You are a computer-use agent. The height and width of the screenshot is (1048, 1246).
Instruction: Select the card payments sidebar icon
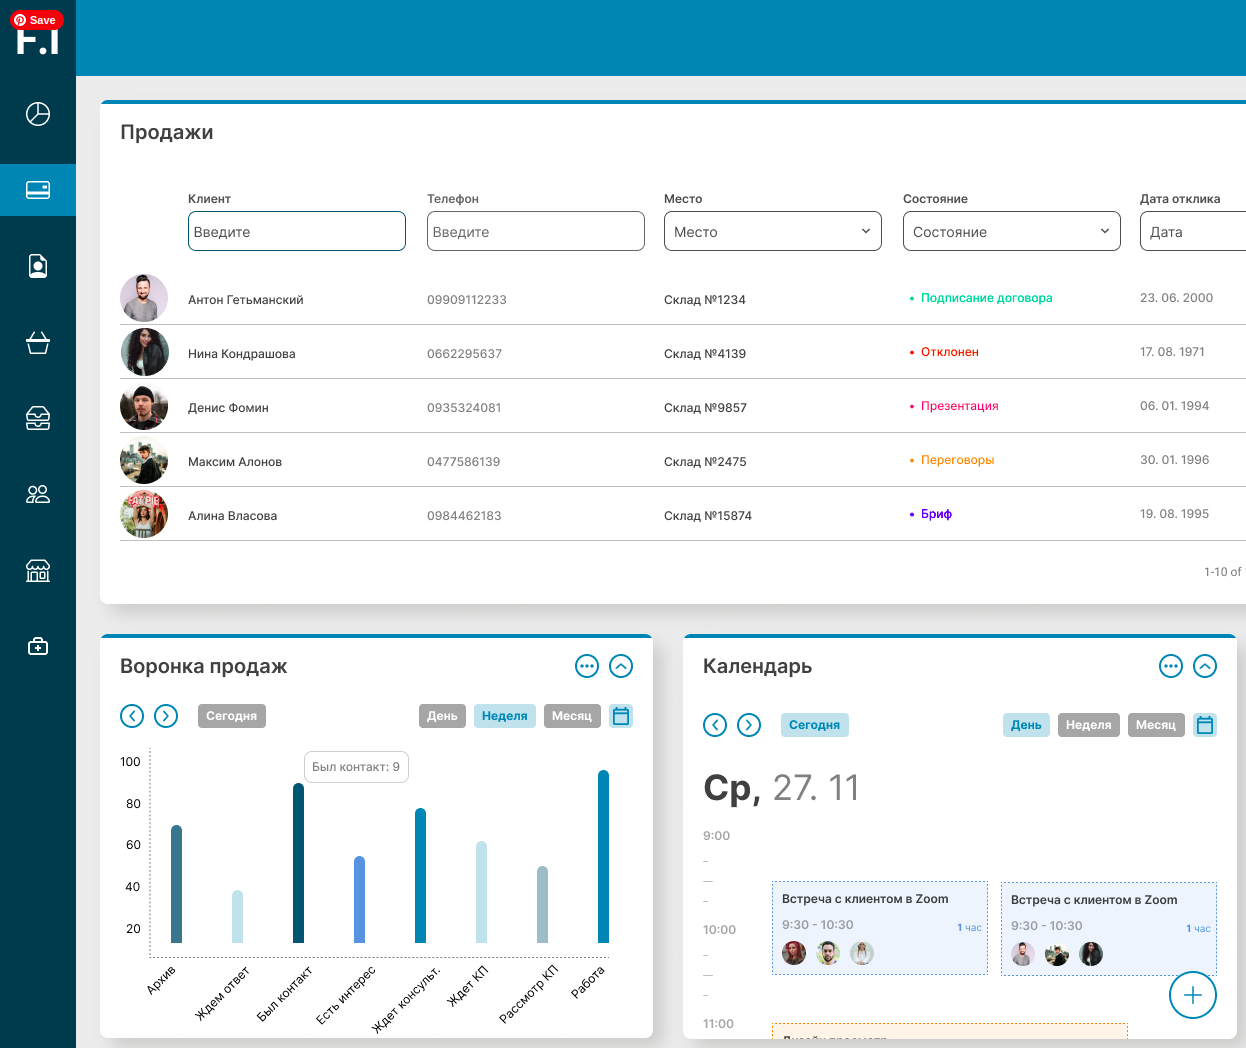click(38, 190)
